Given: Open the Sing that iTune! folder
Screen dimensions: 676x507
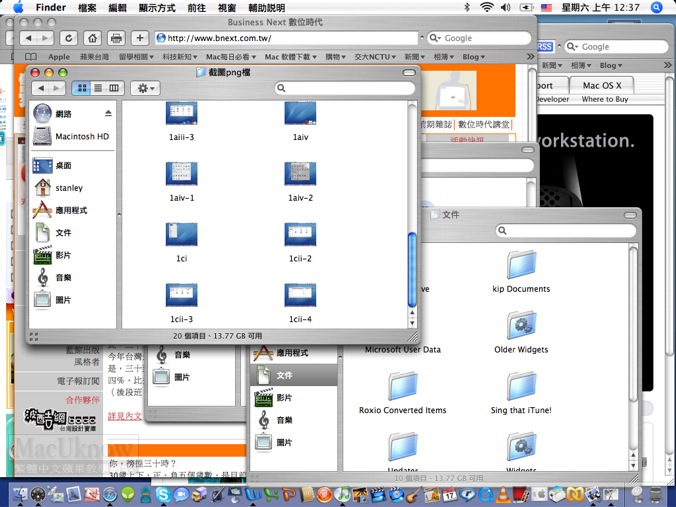Looking at the screenshot, I should [x=521, y=393].
